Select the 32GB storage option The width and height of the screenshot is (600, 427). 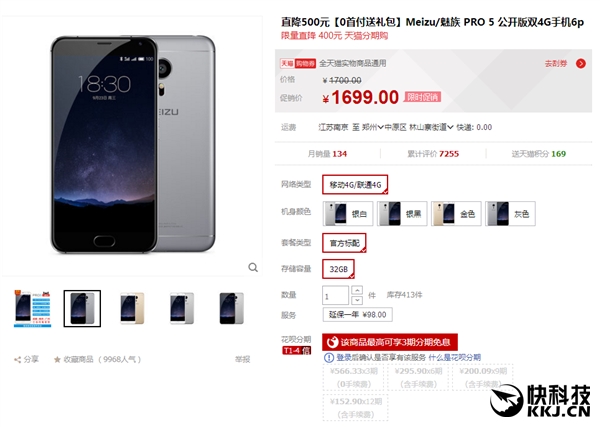click(338, 269)
